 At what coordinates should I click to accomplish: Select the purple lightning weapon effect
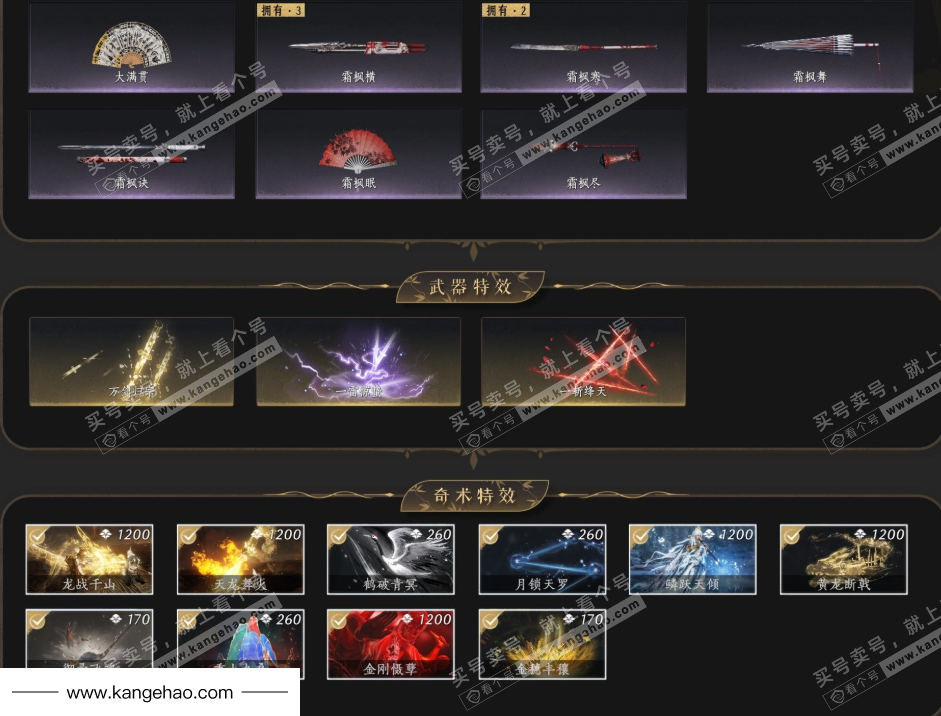pos(358,361)
